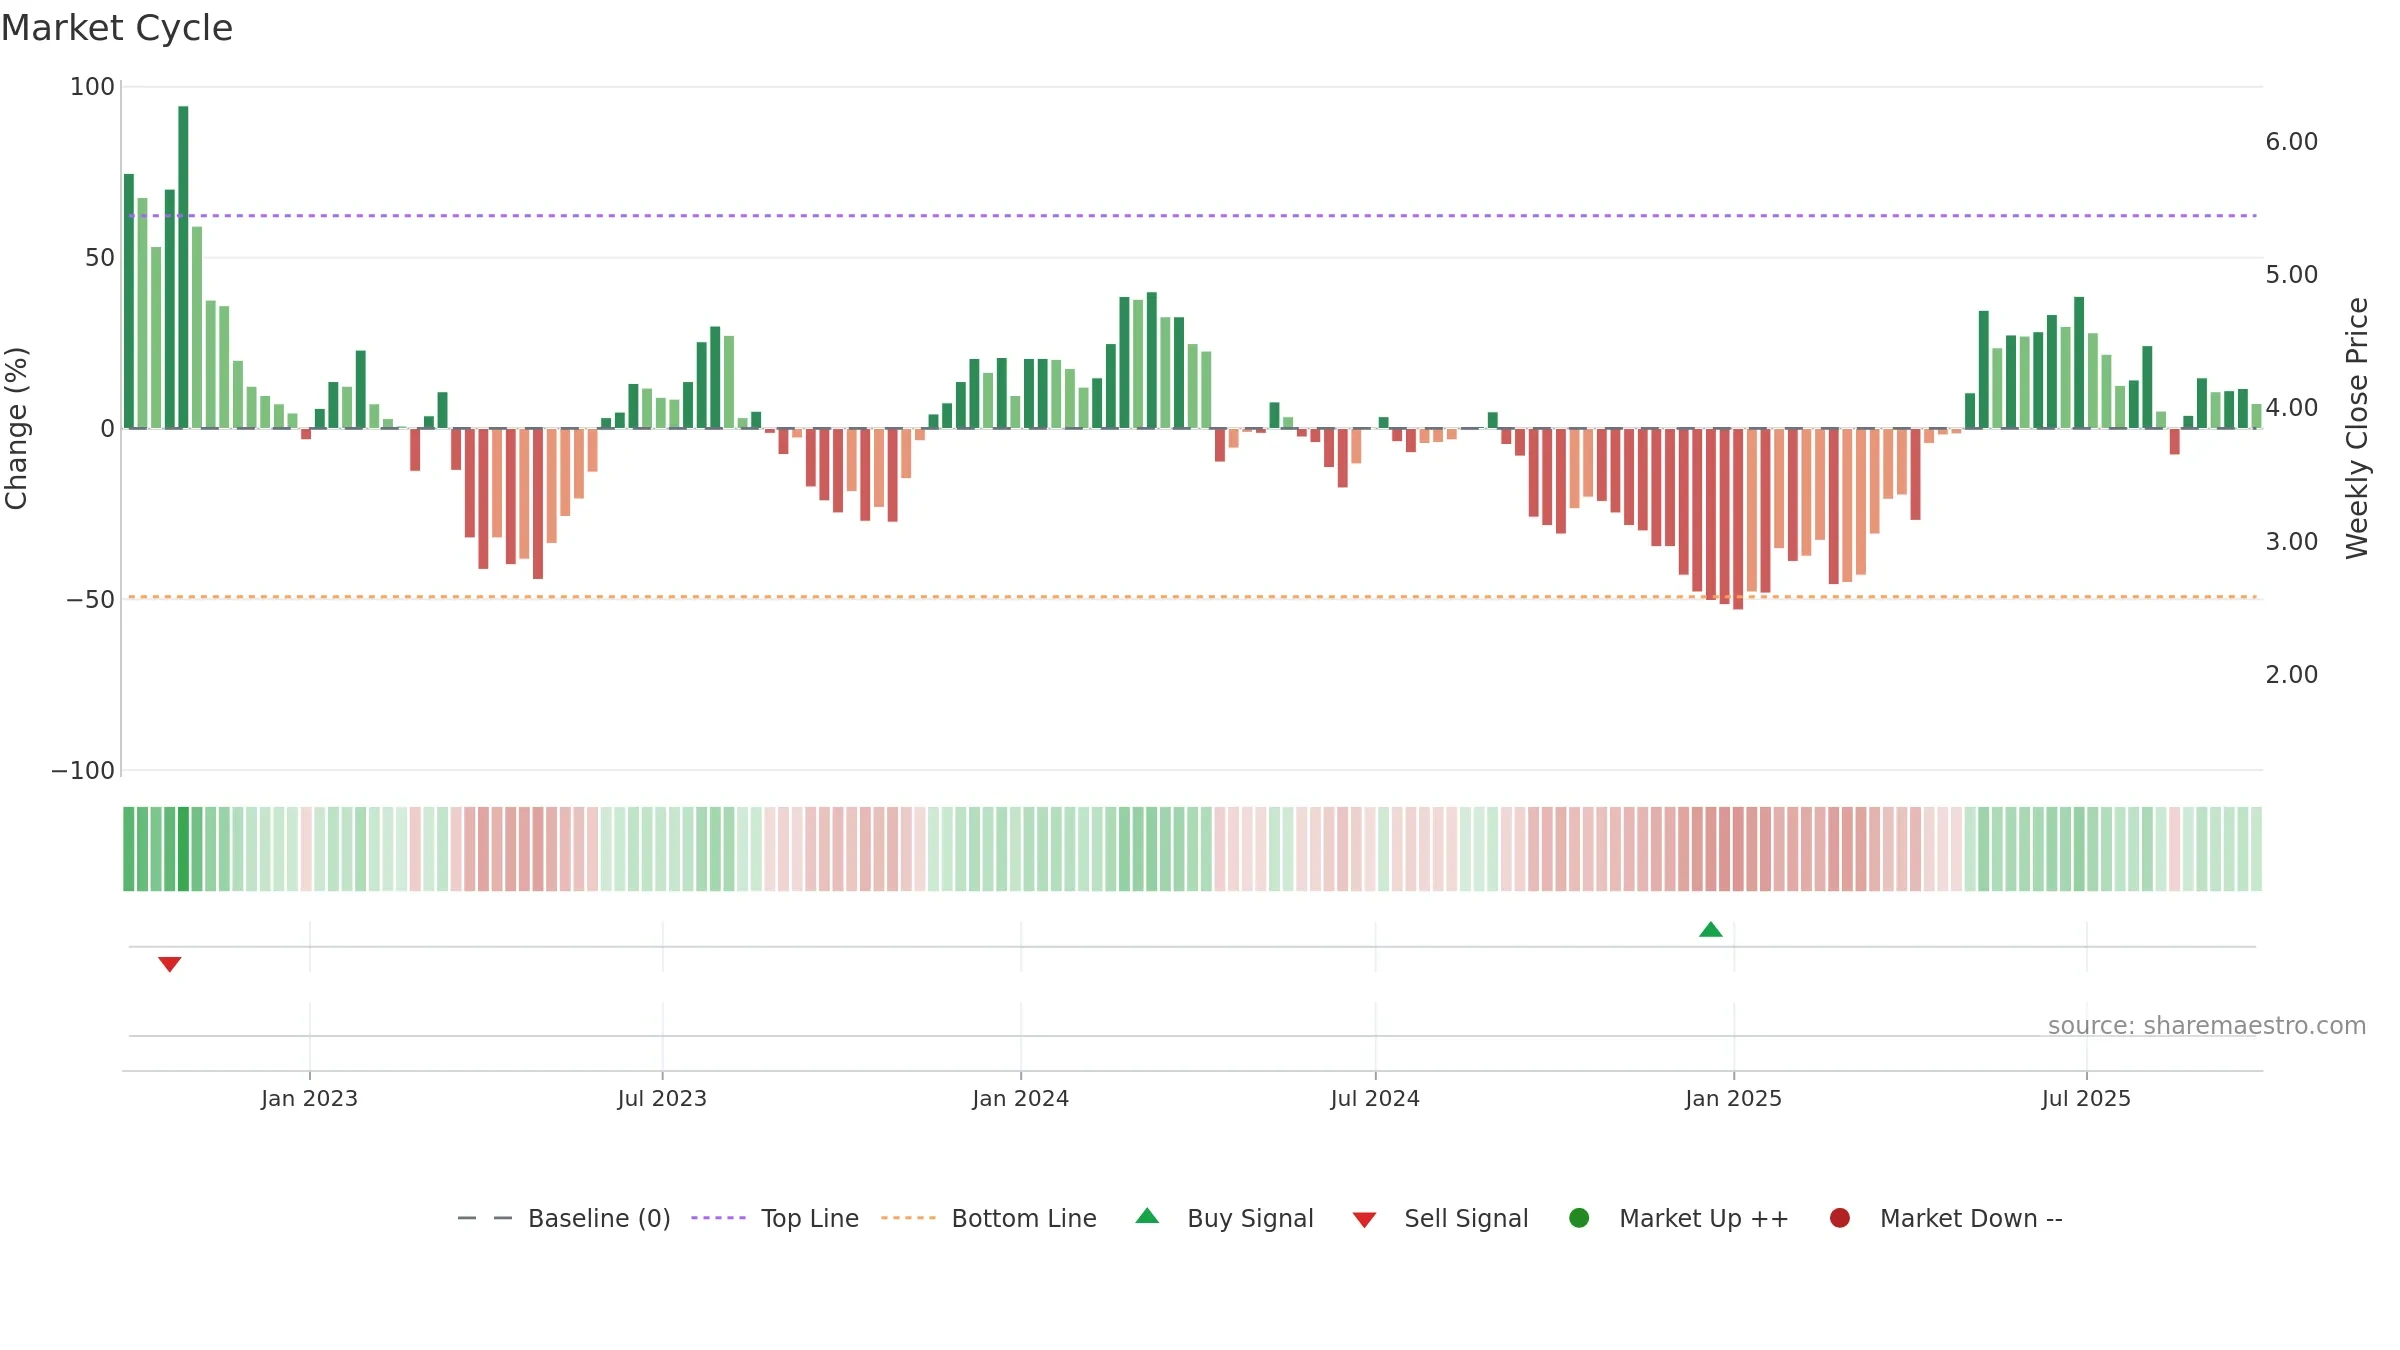Click the green Buy Signal legend triangle icon
This screenshot has width=2400, height=1350.
[1148, 1216]
